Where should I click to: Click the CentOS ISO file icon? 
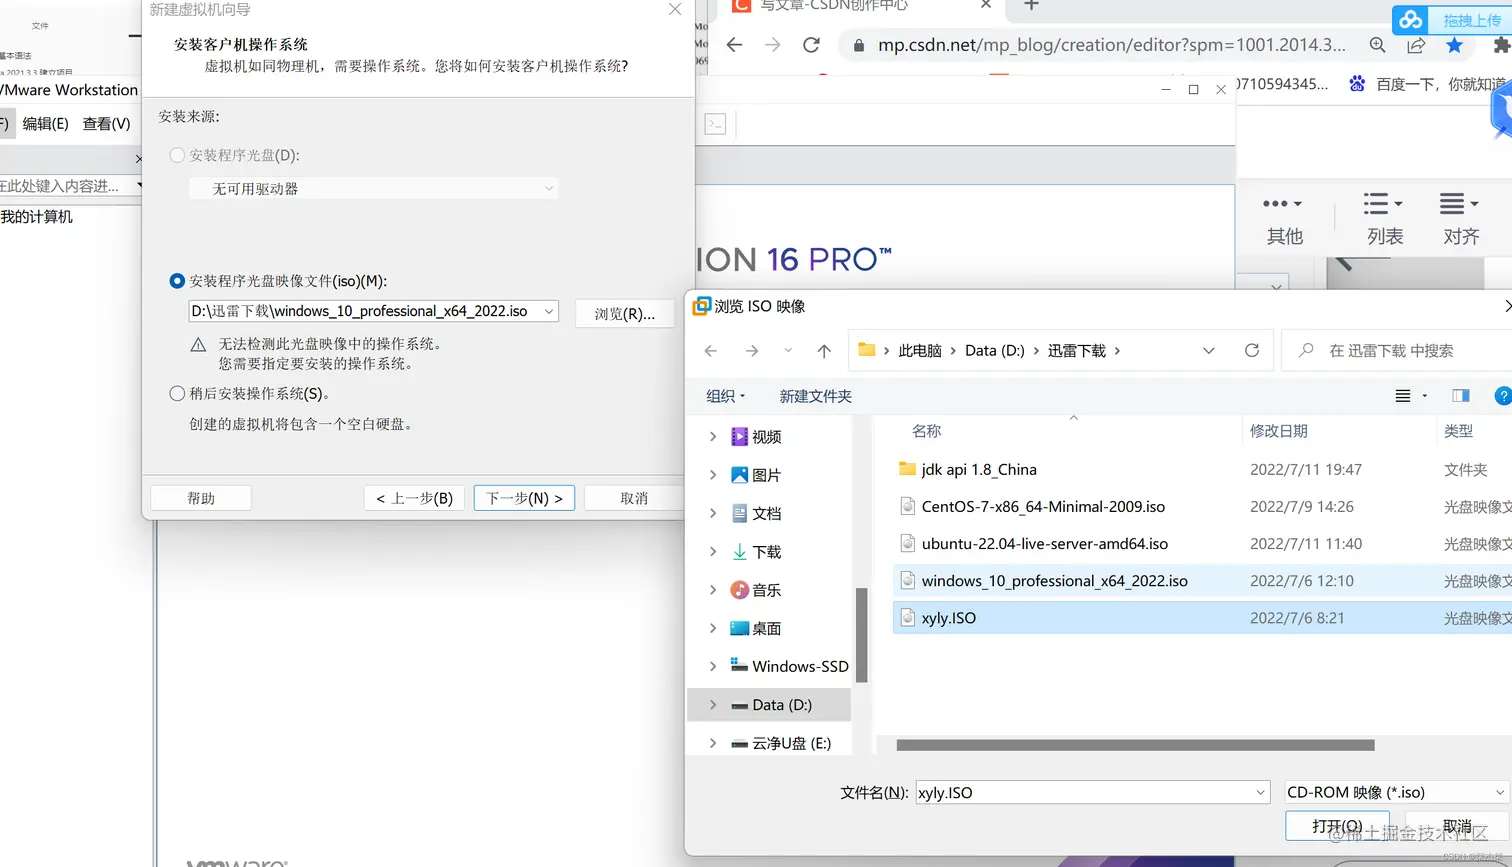click(908, 506)
